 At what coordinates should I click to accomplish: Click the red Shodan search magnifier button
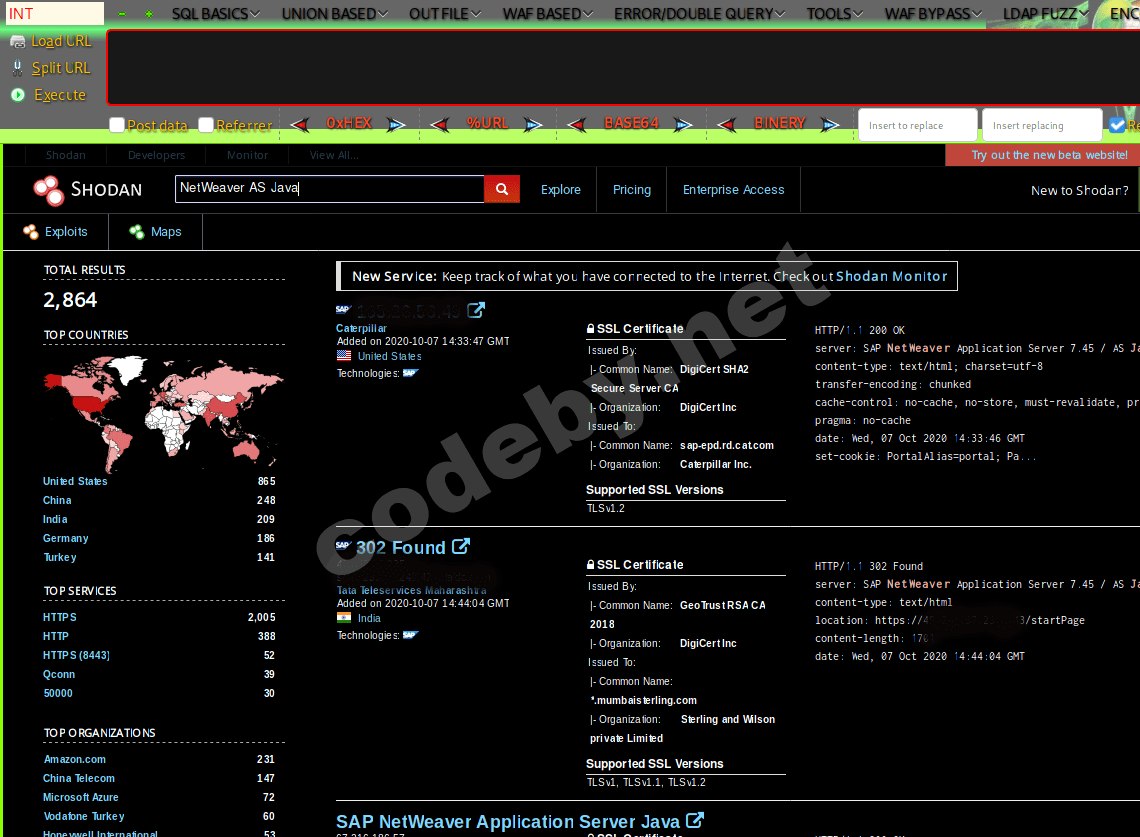click(x=502, y=189)
